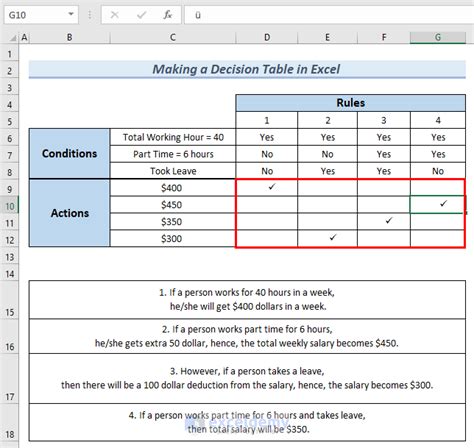Select column G header

coord(438,38)
